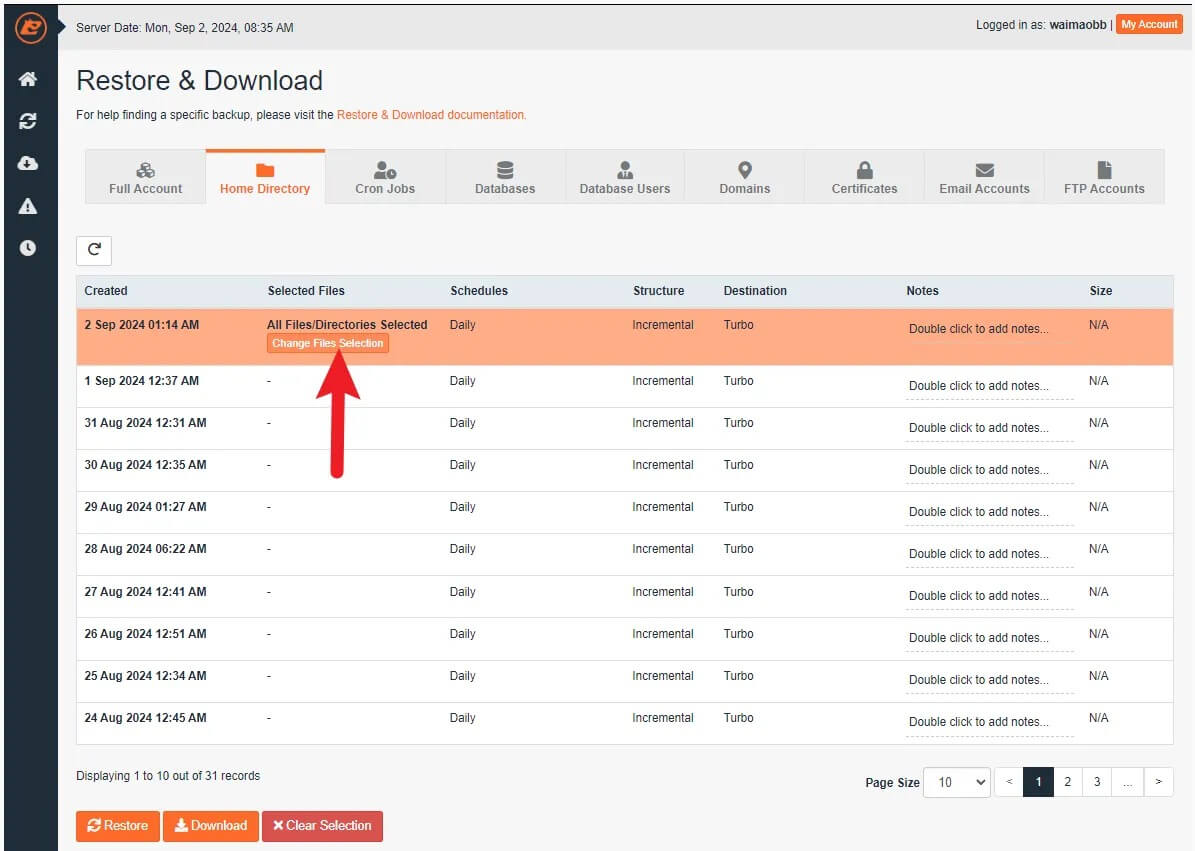
Task: Expand the Page Size dropdown
Action: (957, 782)
